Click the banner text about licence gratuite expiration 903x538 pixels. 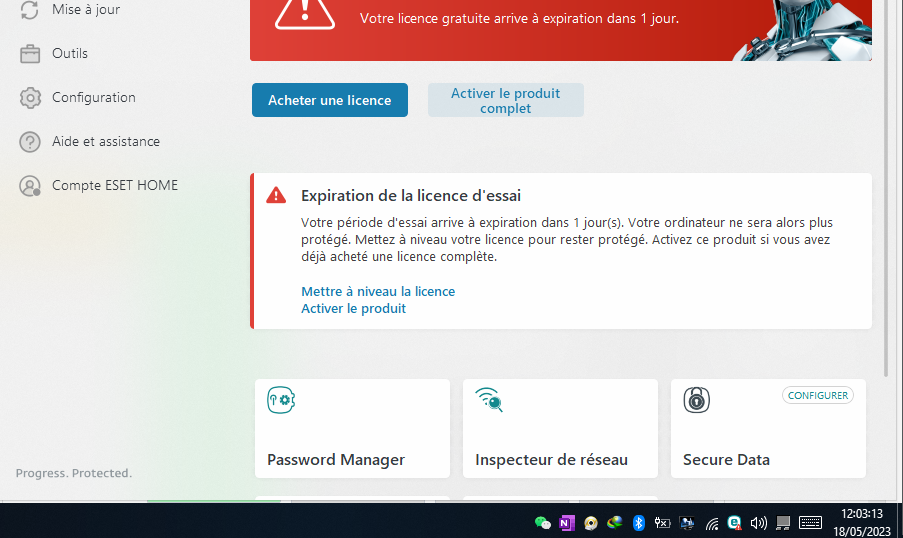coord(519,18)
